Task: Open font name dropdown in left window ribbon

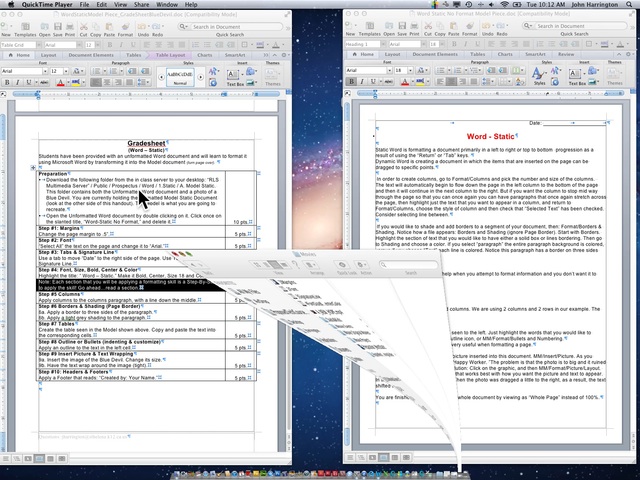Action: [45, 71]
